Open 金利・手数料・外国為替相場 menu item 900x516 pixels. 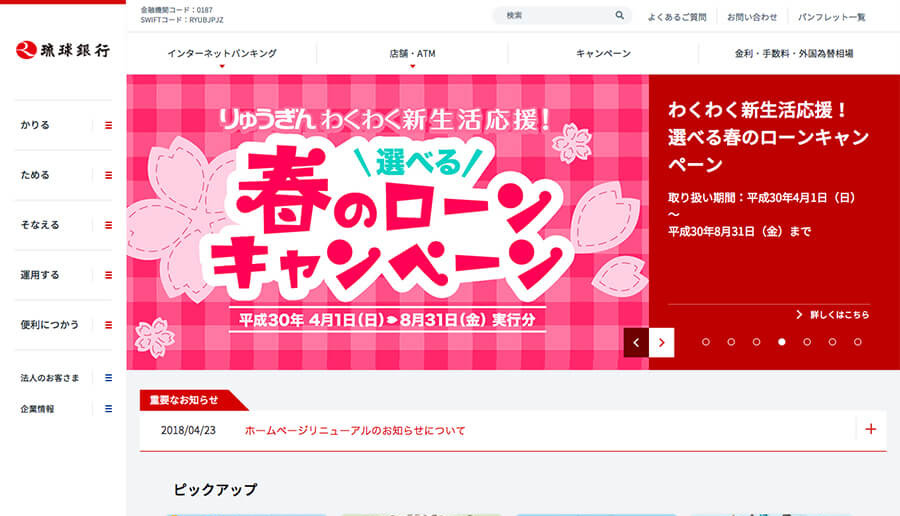point(793,54)
